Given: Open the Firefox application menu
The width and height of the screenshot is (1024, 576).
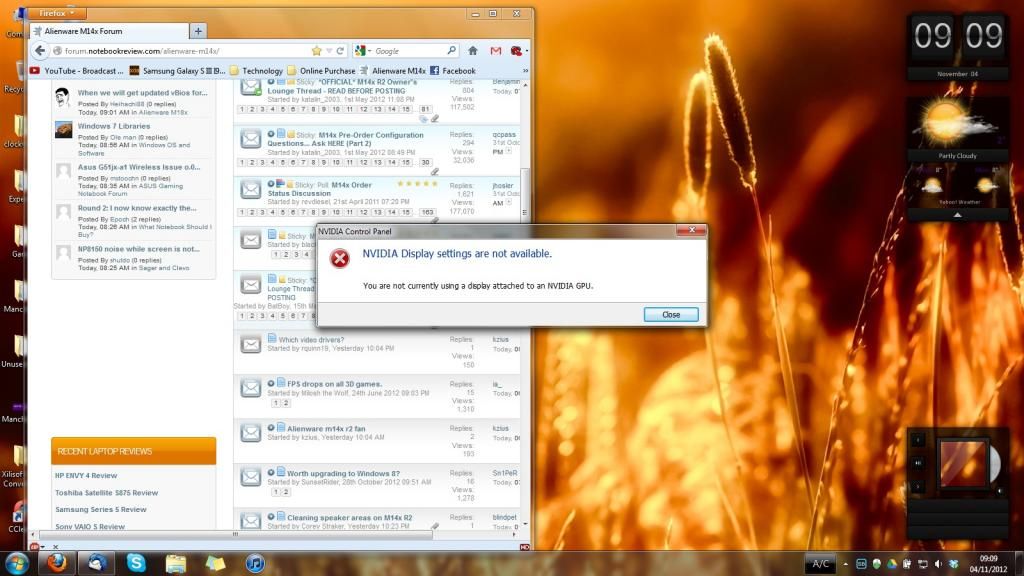Looking at the screenshot, I should click(x=57, y=13).
